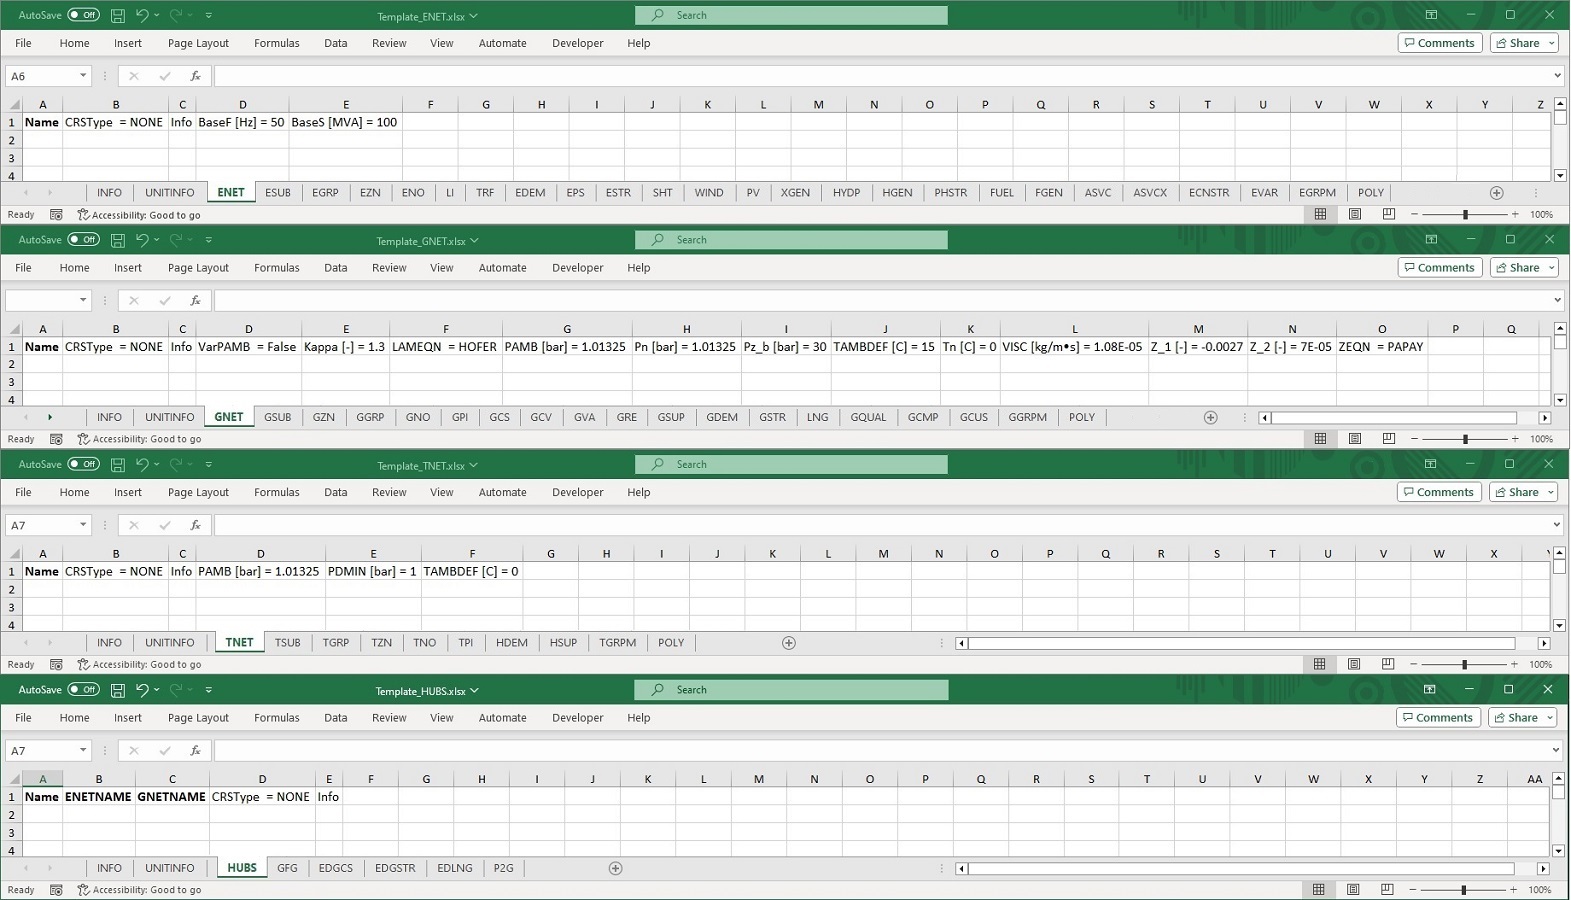Toggle AutoSave in the Template_ENET.xlsx window
Screen dimensions: 1571x900
pos(83,15)
